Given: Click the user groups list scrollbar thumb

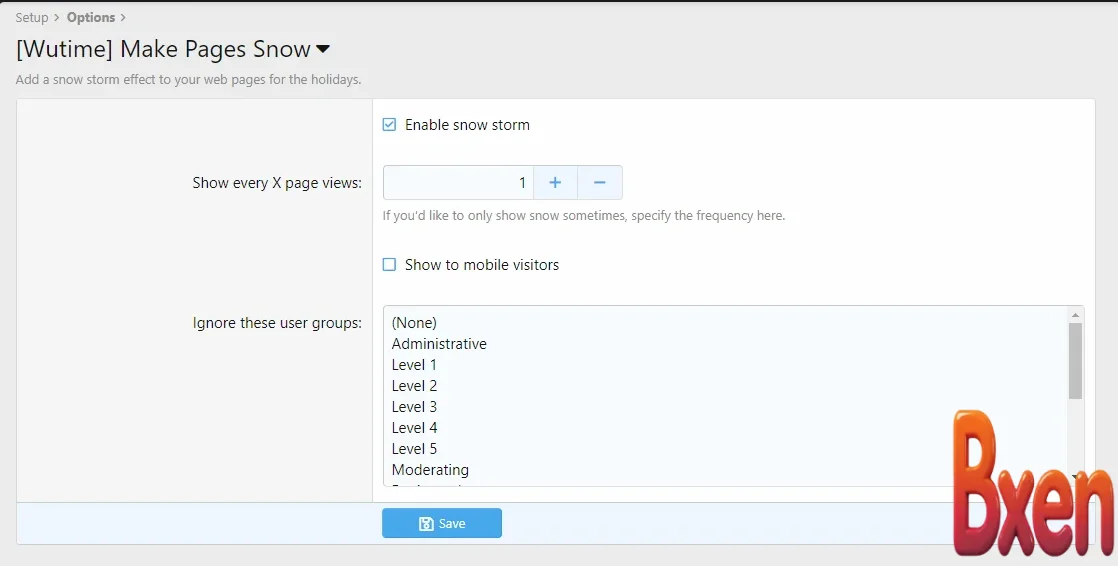Looking at the screenshot, I should pyautogui.click(x=1075, y=360).
